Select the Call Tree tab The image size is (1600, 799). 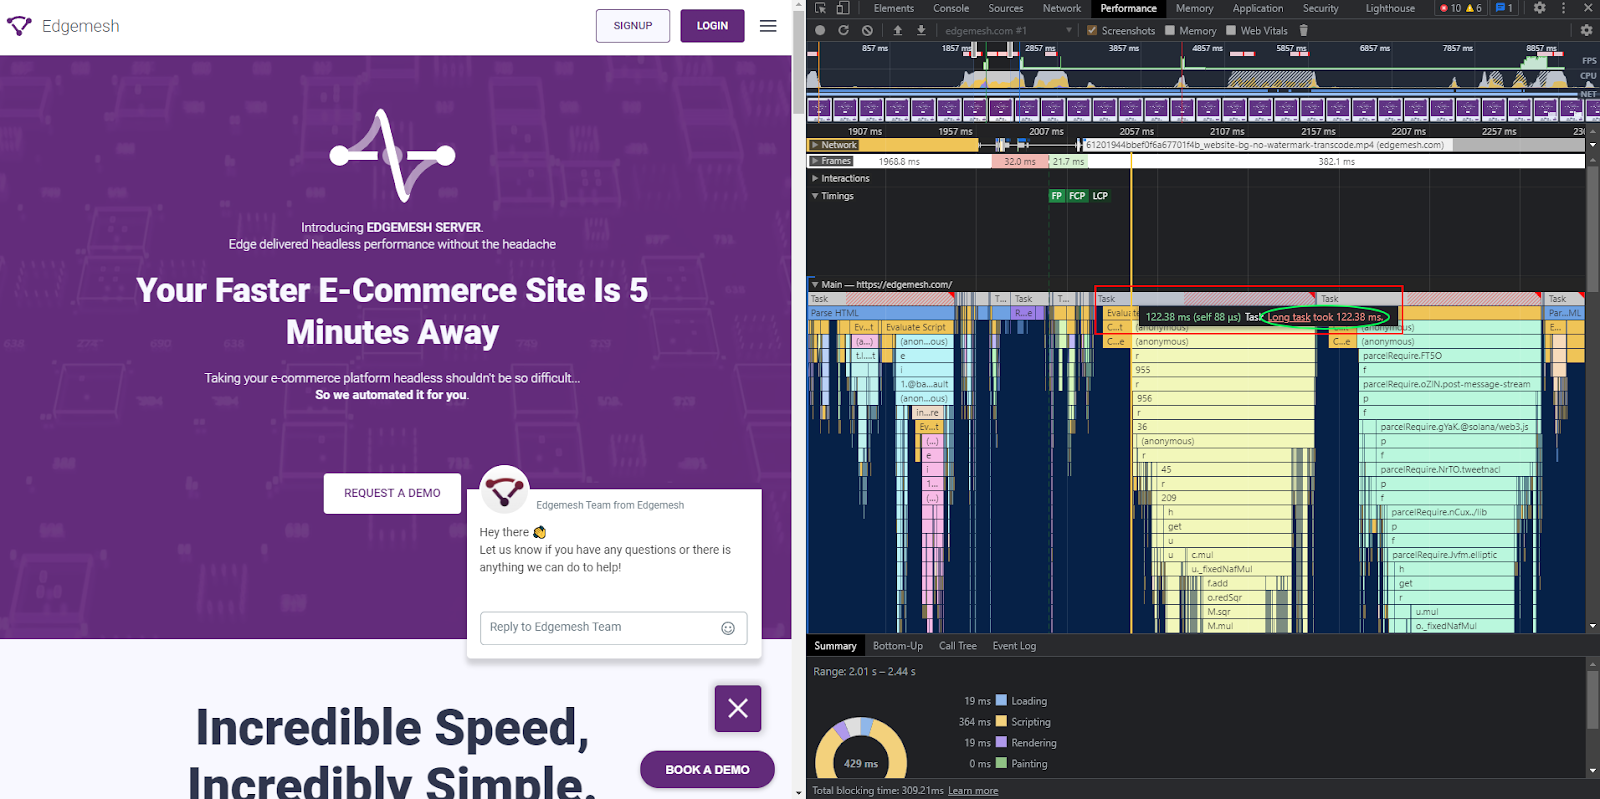(x=958, y=646)
